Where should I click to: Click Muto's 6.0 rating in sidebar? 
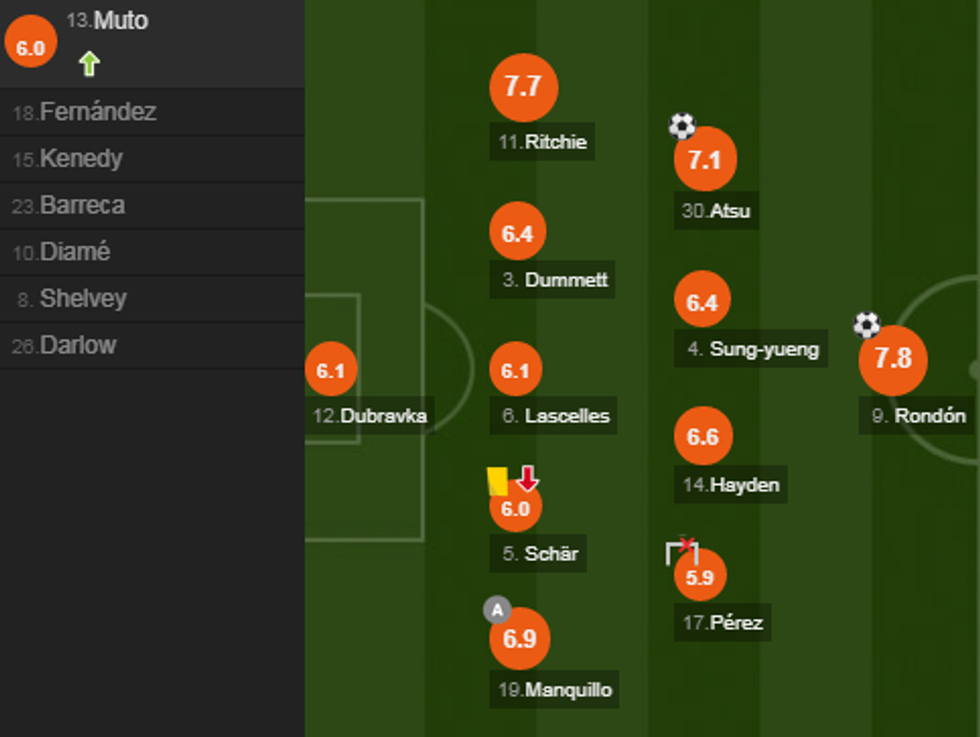coord(30,47)
